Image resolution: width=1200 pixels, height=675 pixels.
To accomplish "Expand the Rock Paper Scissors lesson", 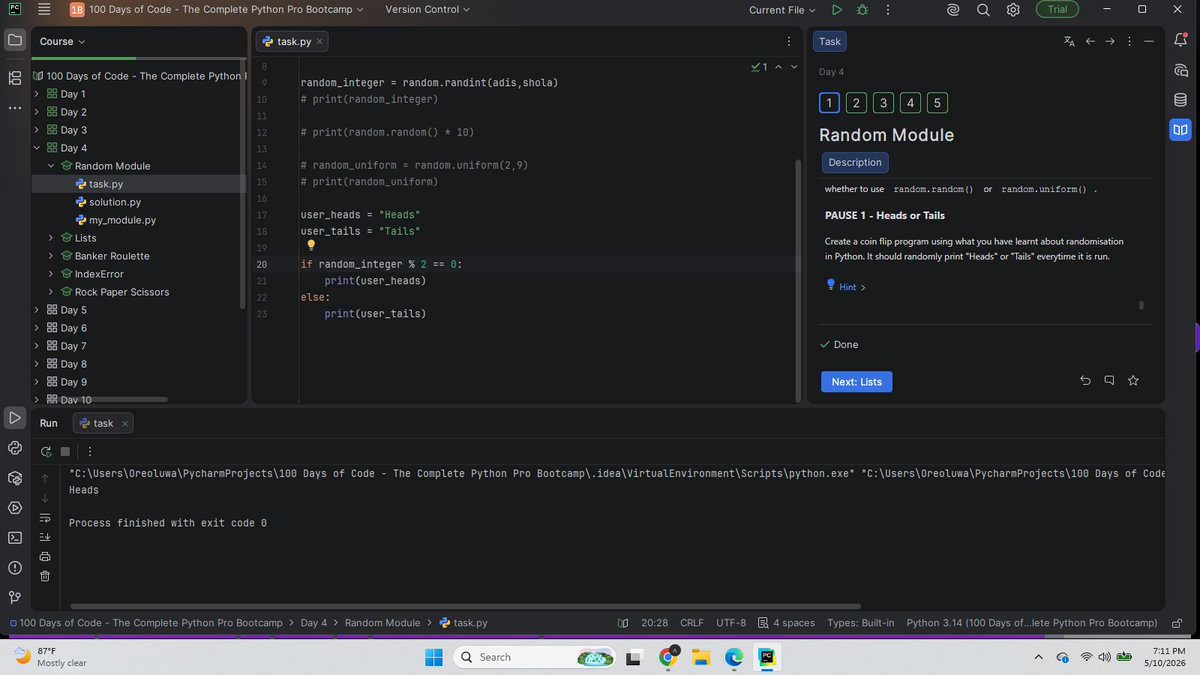I will point(51,292).
